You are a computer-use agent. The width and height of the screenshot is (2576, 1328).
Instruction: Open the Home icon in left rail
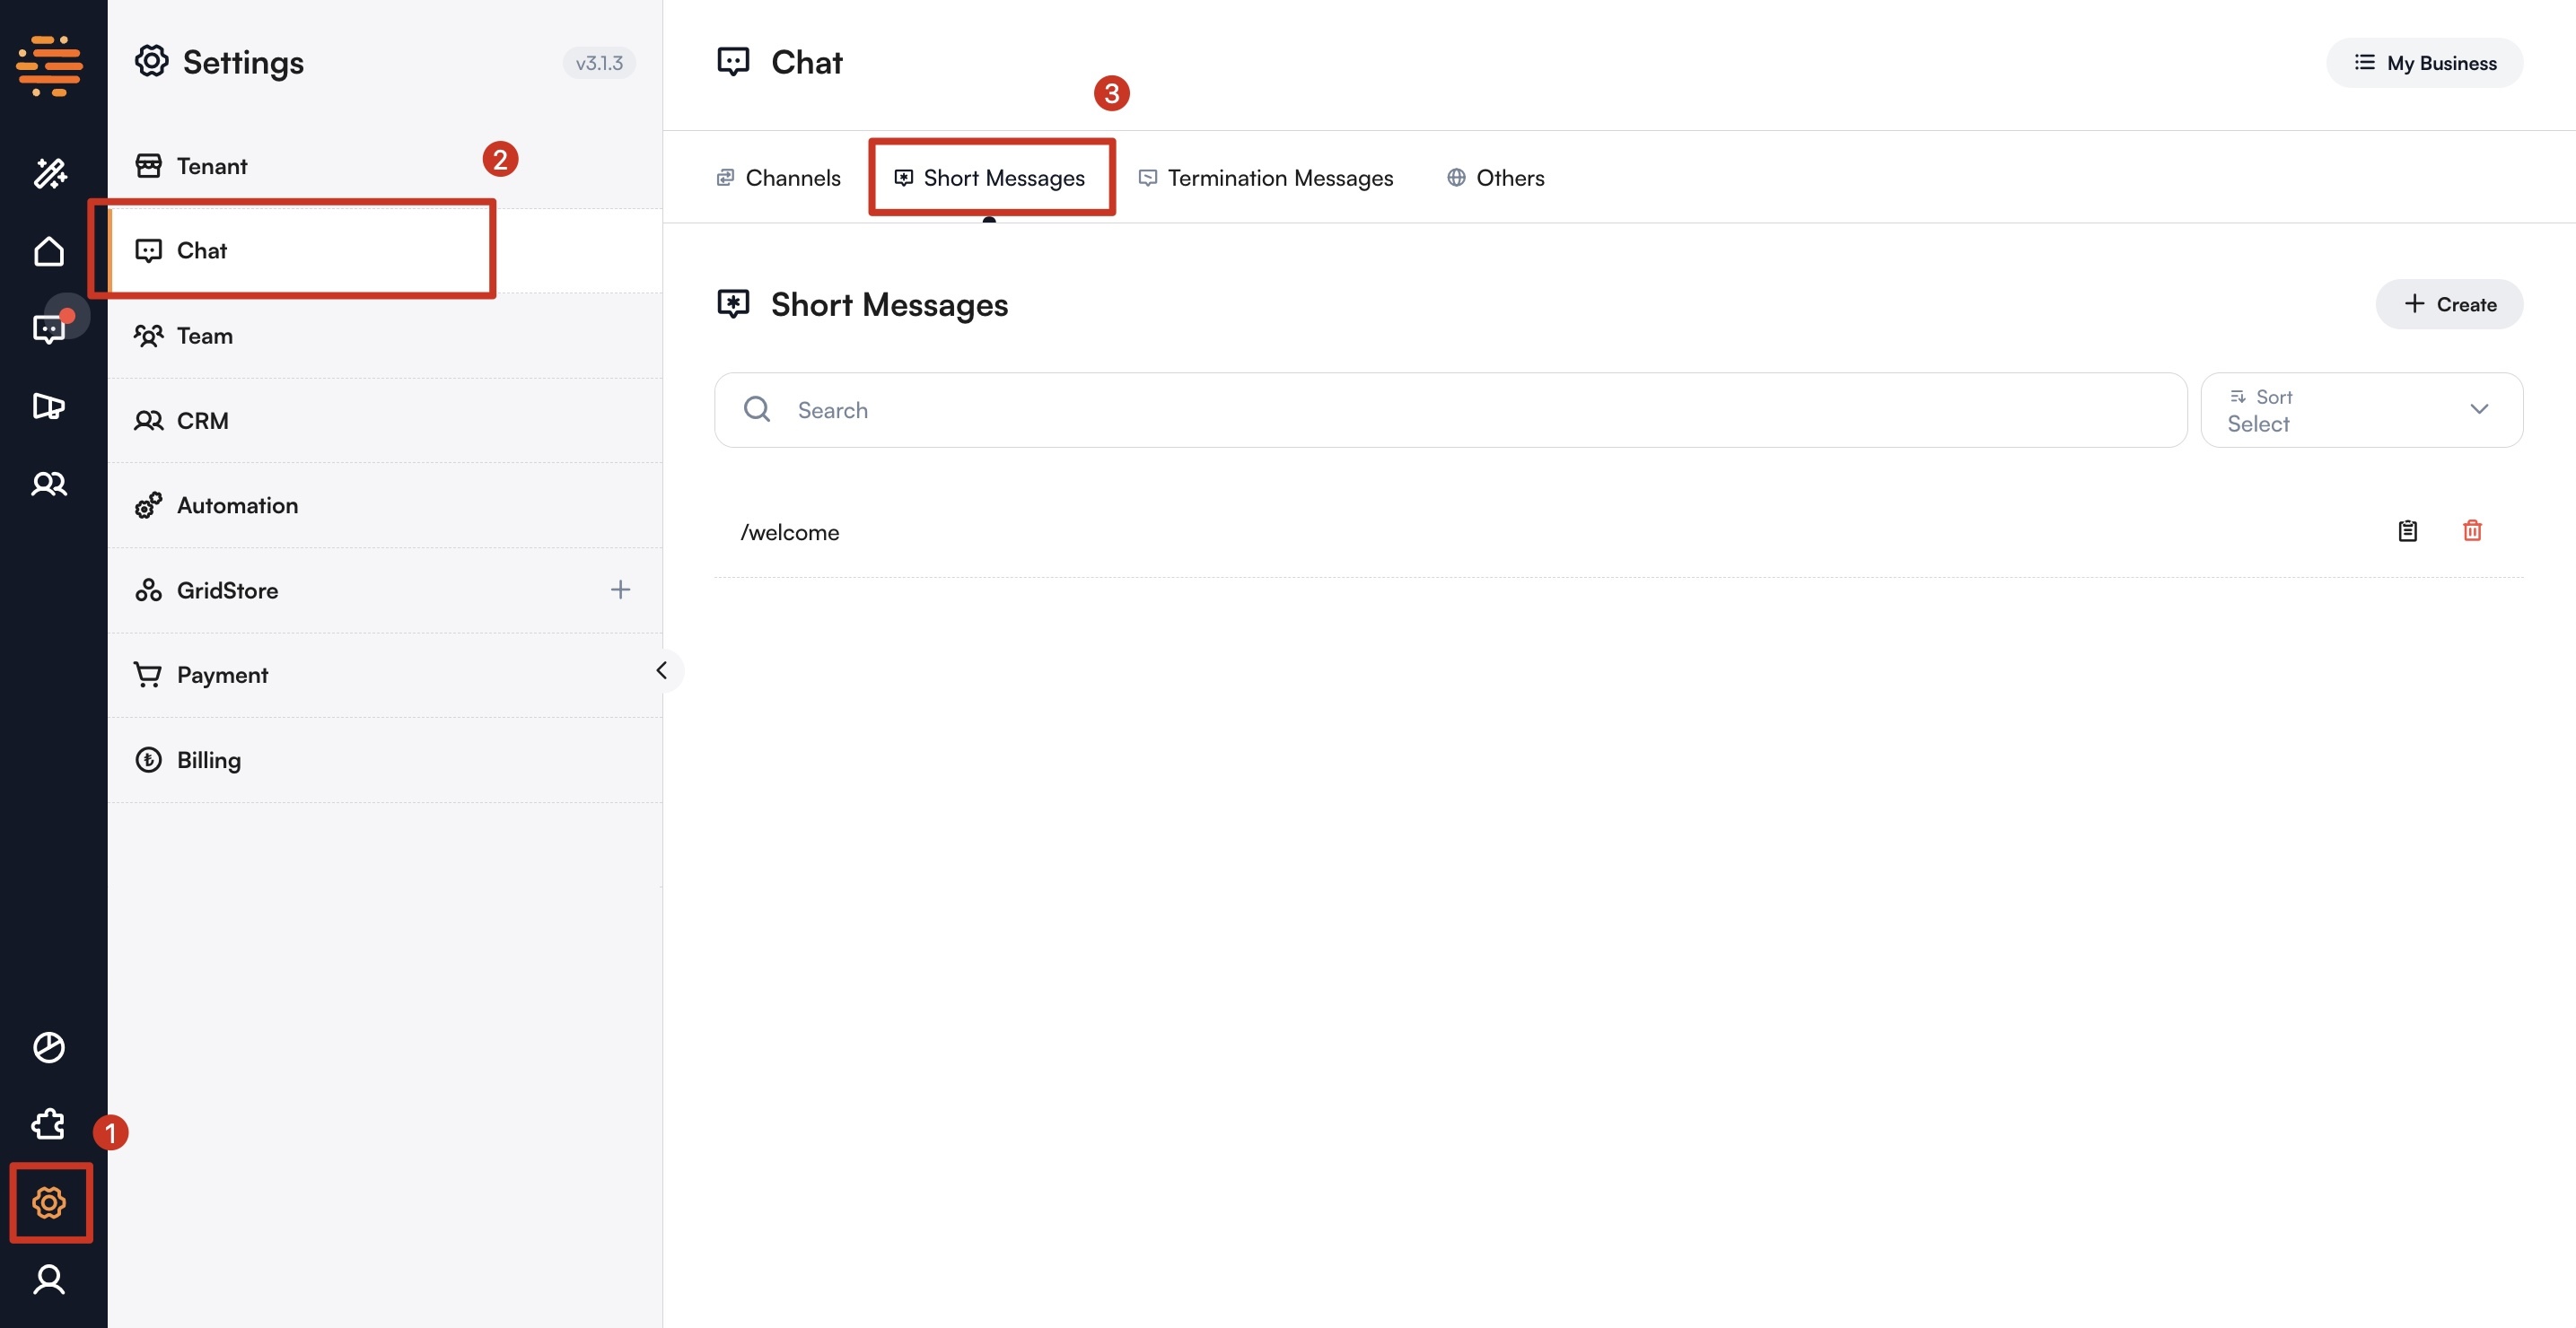(49, 251)
